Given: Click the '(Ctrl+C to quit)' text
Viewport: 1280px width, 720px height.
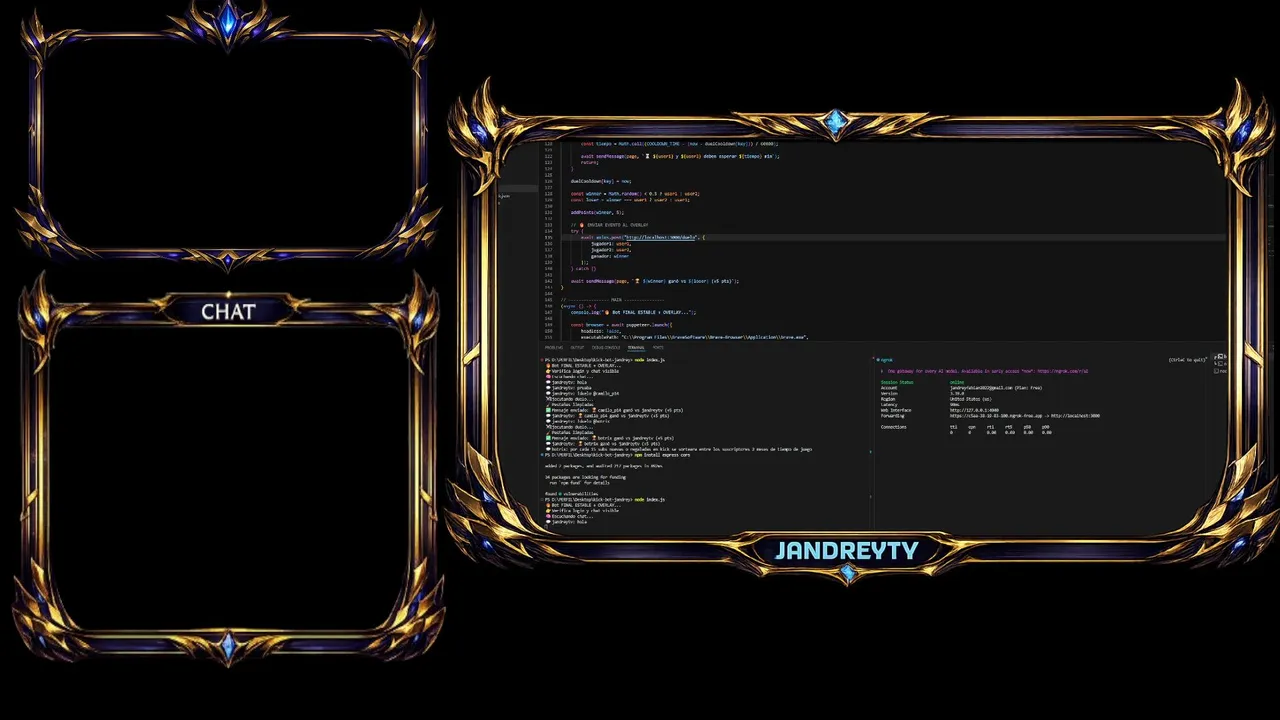Looking at the screenshot, I should coord(1187,360).
